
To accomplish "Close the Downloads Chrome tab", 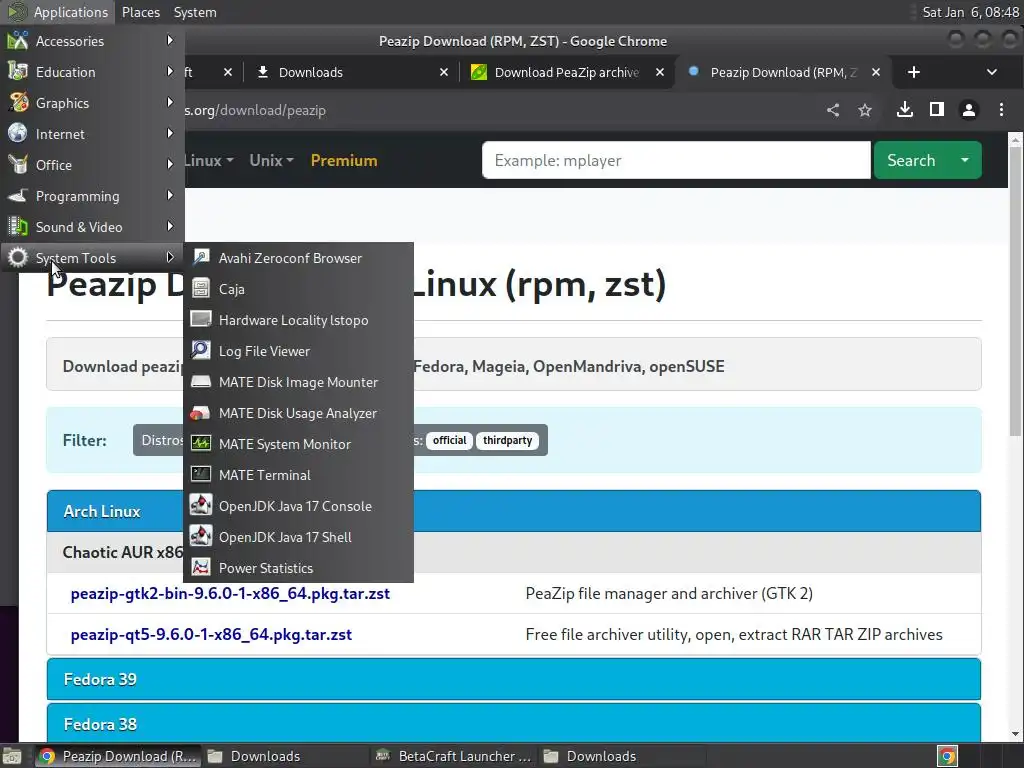I will pyautogui.click(x=444, y=72).
